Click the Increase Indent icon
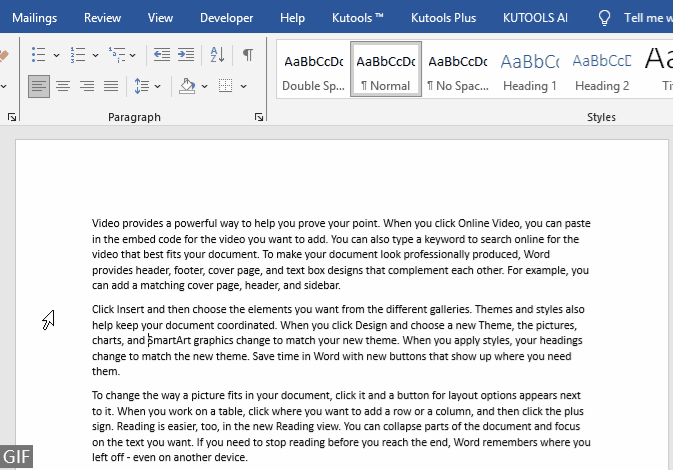The height and width of the screenshot is (470, 673). (x=187, y=55)
